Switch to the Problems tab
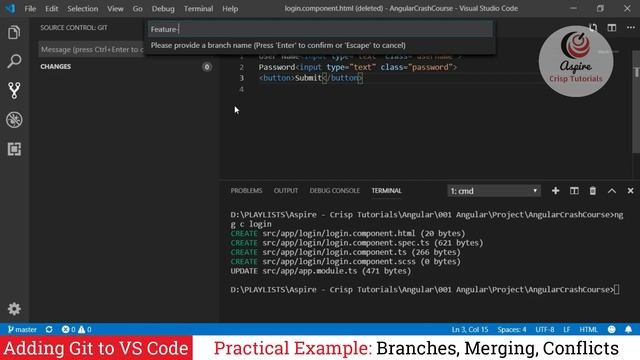 tap(246, 191)
